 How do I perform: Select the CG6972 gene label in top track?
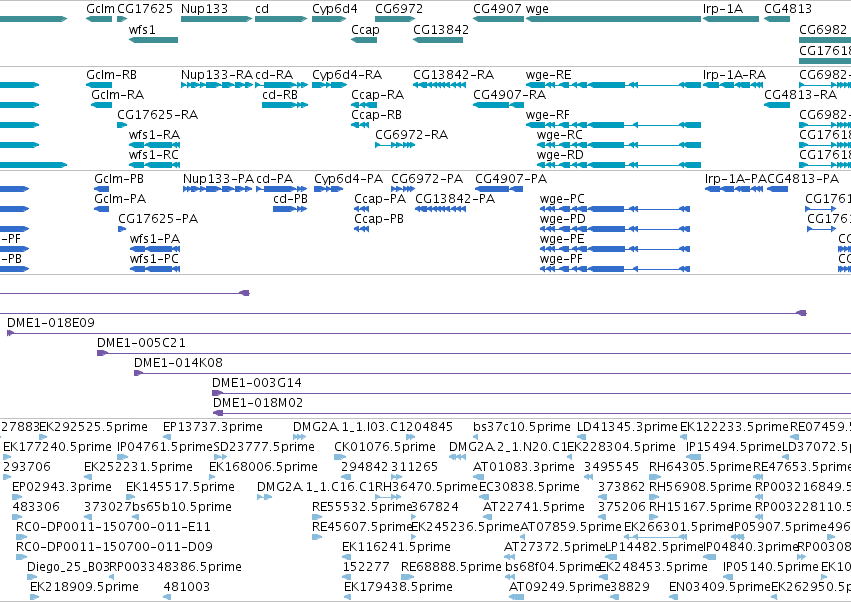click(398, 9)
